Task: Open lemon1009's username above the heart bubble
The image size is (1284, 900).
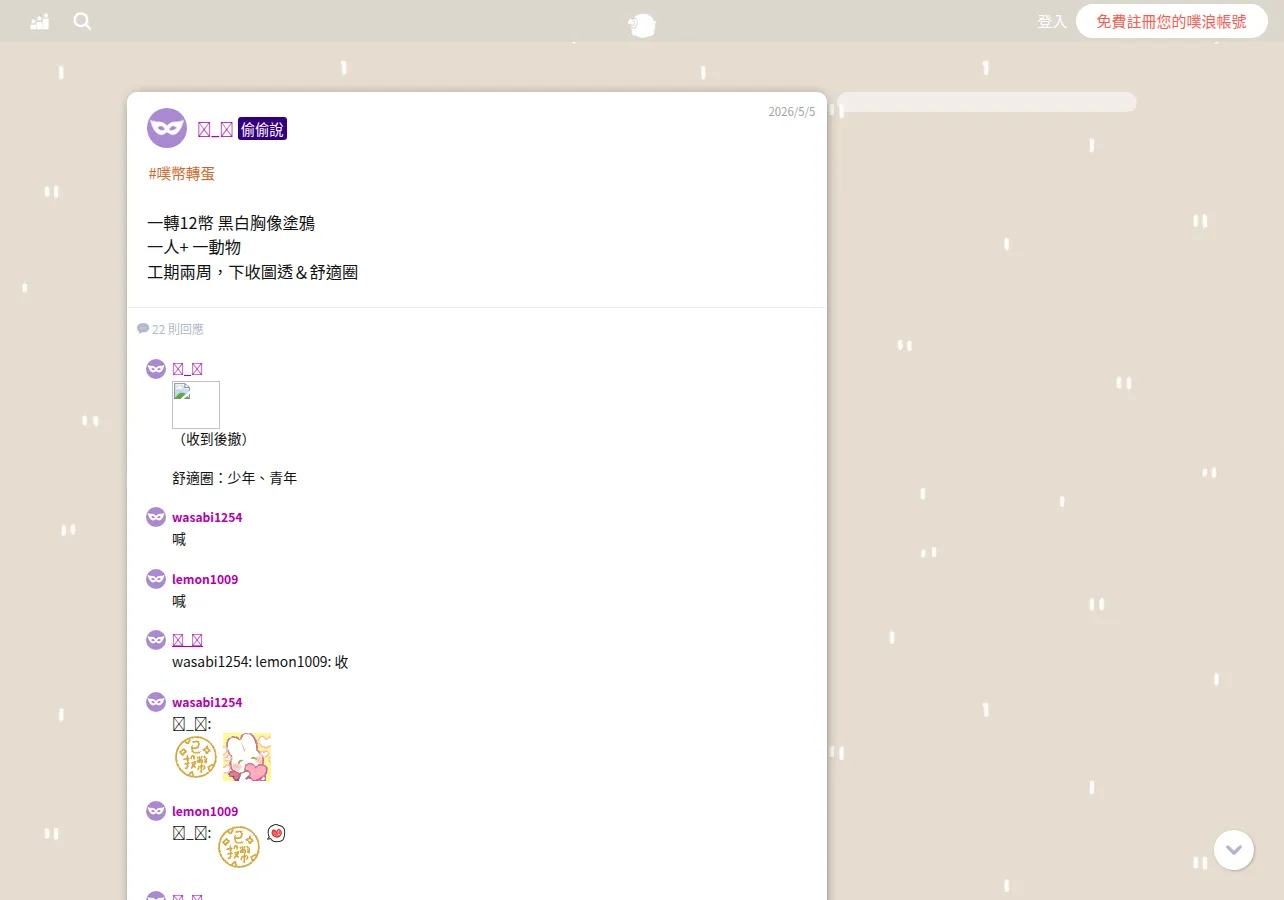Action: [x=205, y=811]
